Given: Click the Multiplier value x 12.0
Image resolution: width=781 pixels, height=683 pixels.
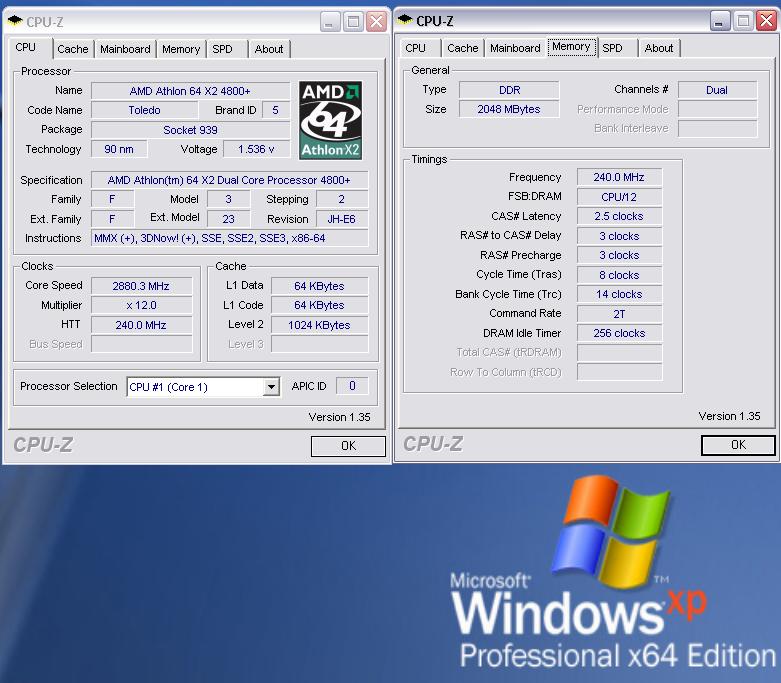Looking at the screenshot, I should point(141,305).
